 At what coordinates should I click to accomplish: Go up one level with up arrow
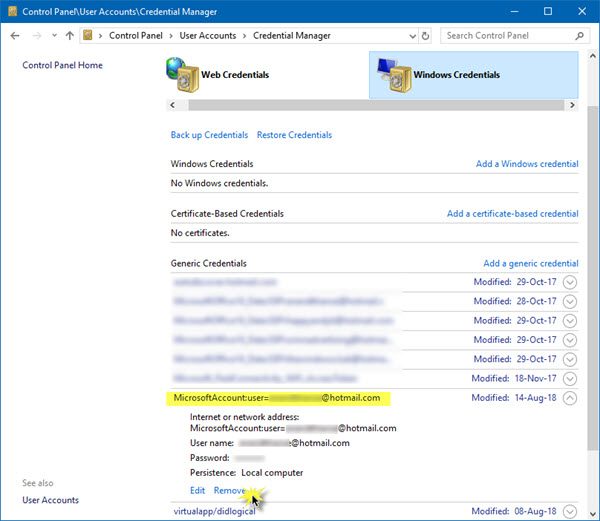(x=70, y=36)
